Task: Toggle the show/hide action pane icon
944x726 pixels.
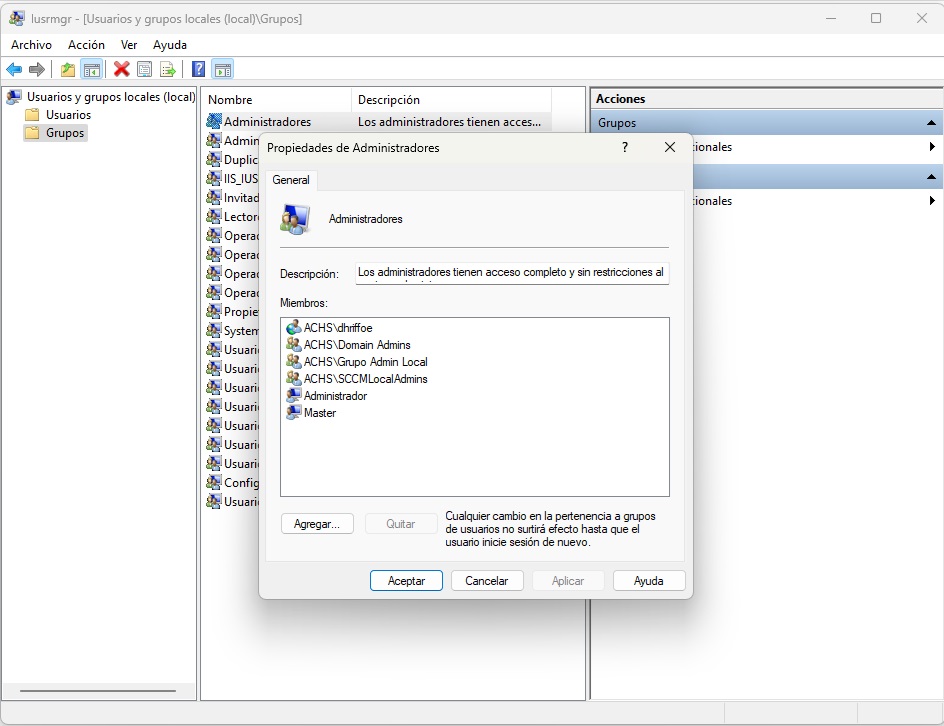Action: pyautogui.click(x=223, y=69)
